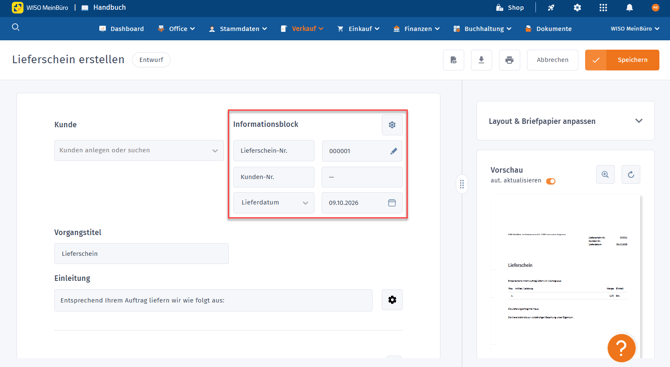670x367 pixels.
Task: Open the calendar date picker icon
Action: tap(392, 203)
